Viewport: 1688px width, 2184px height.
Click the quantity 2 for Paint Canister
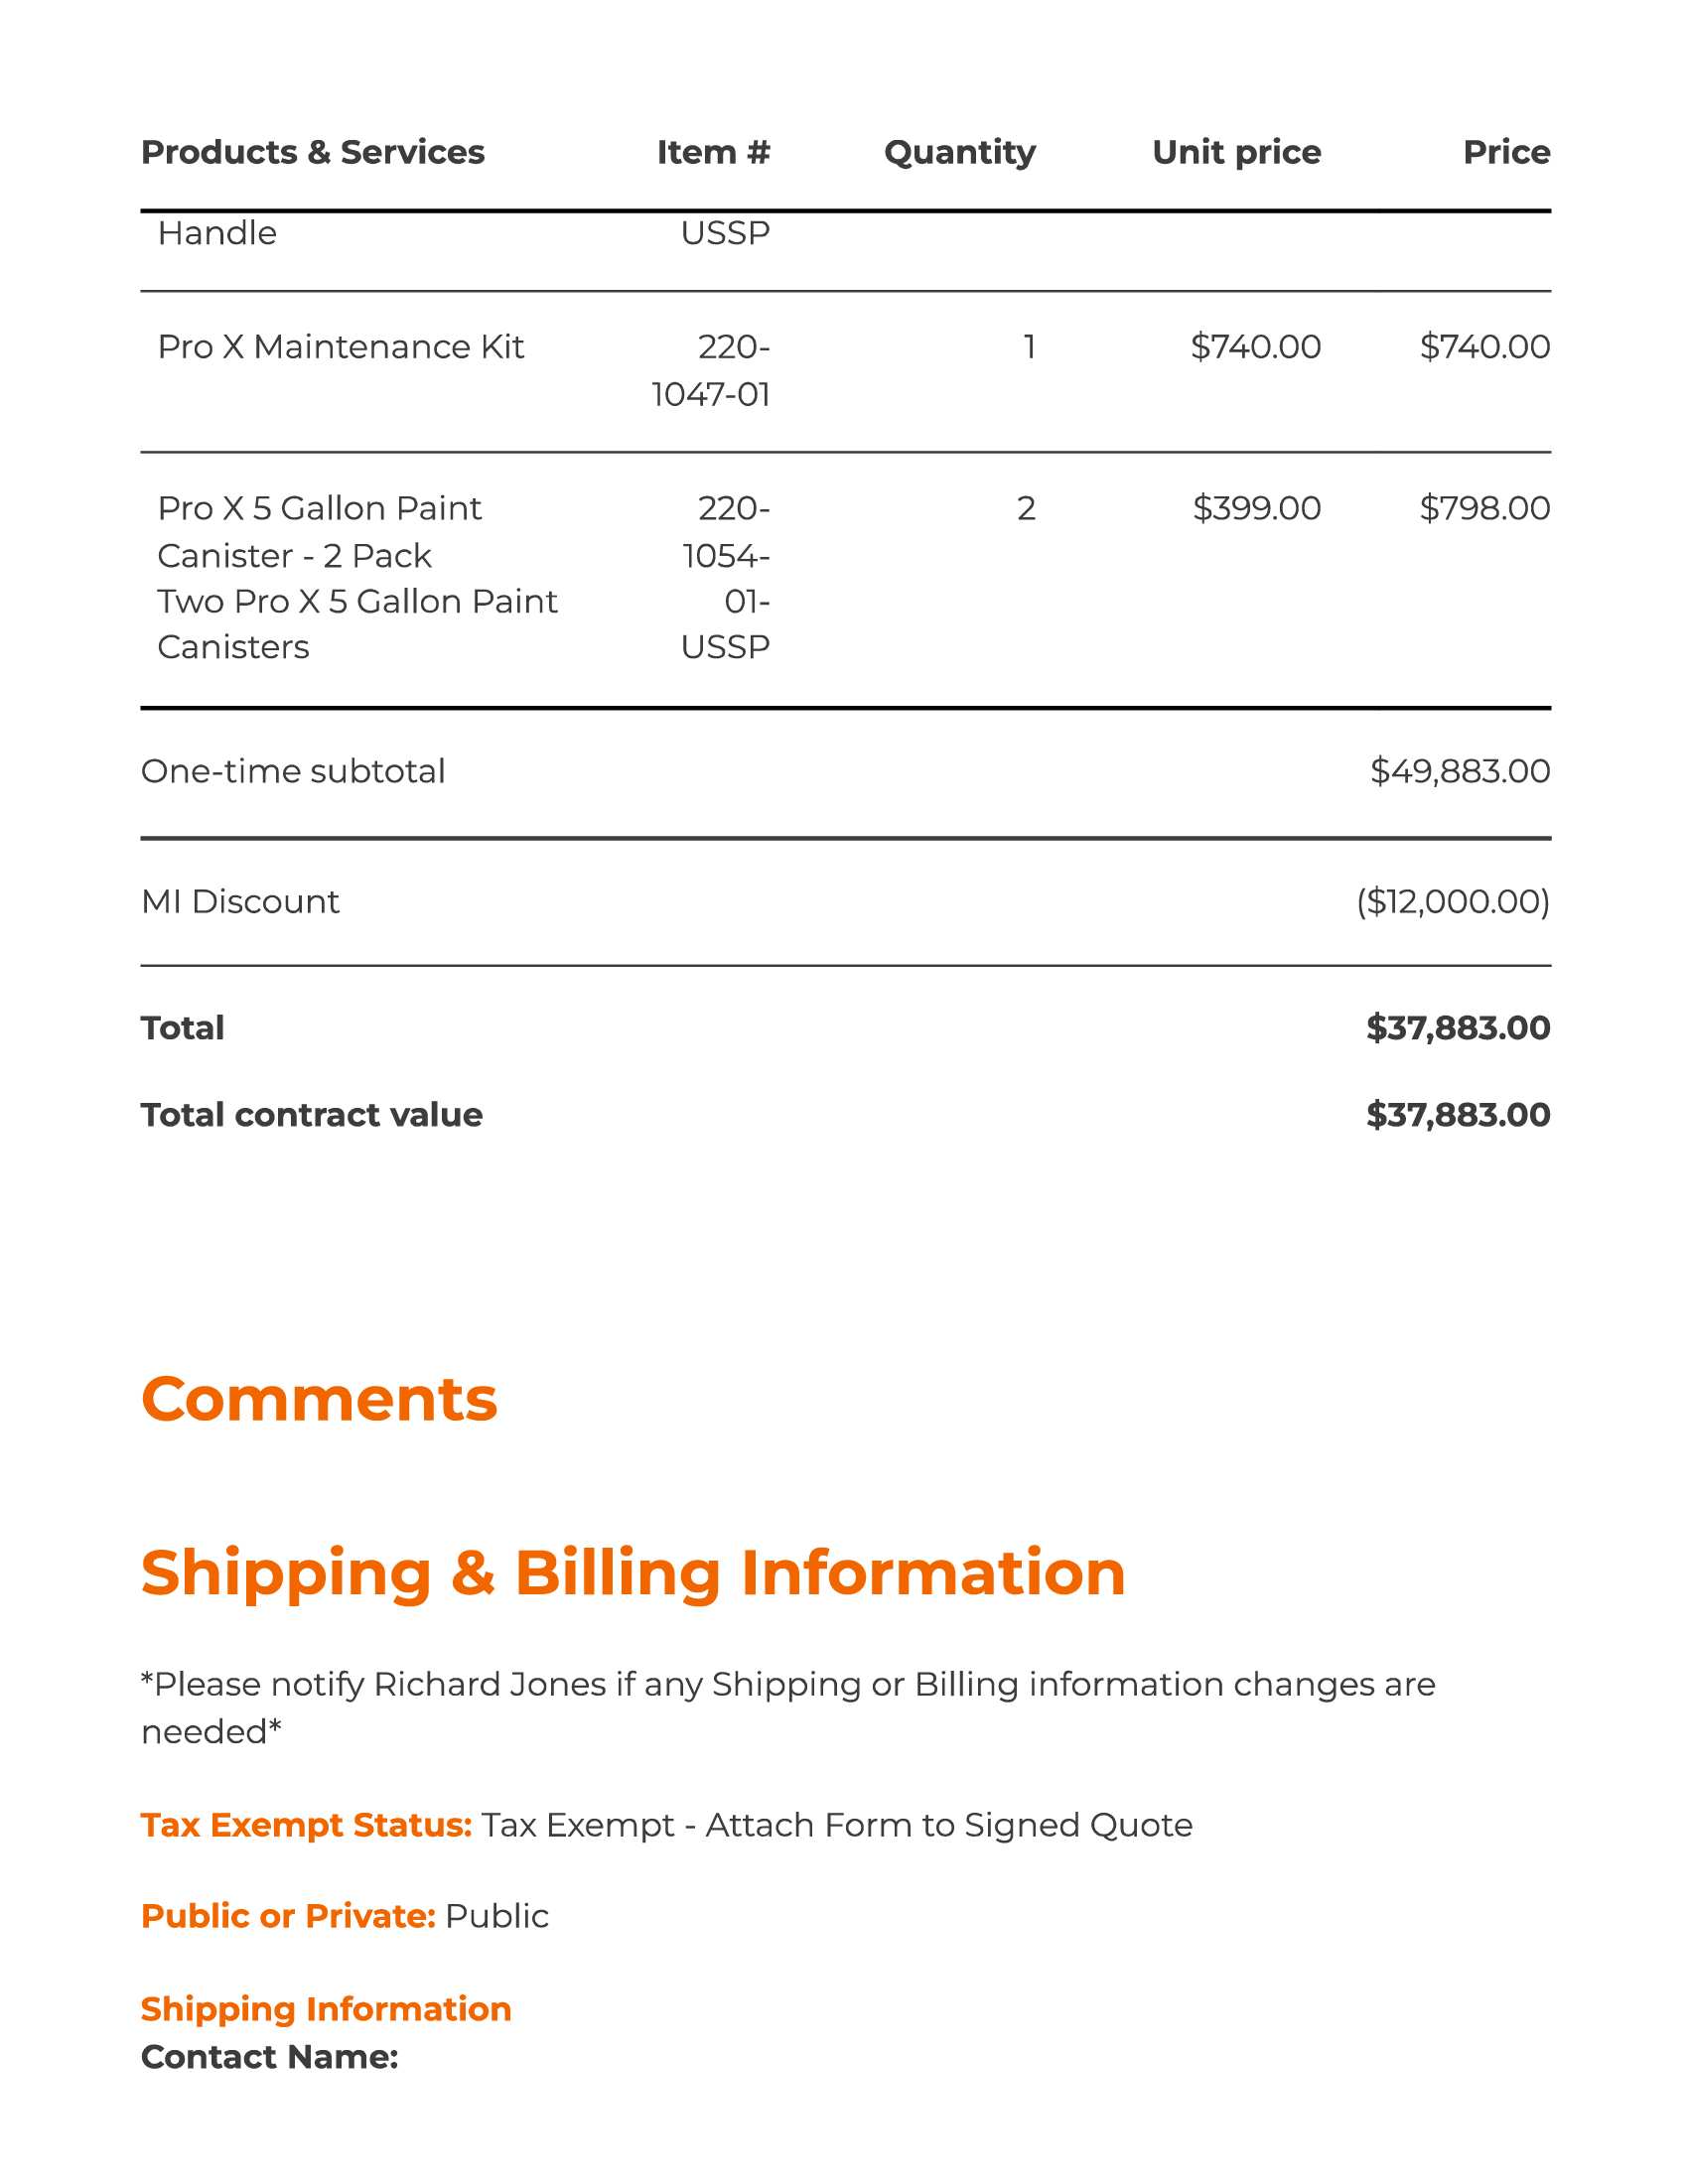click(1026, 508)
